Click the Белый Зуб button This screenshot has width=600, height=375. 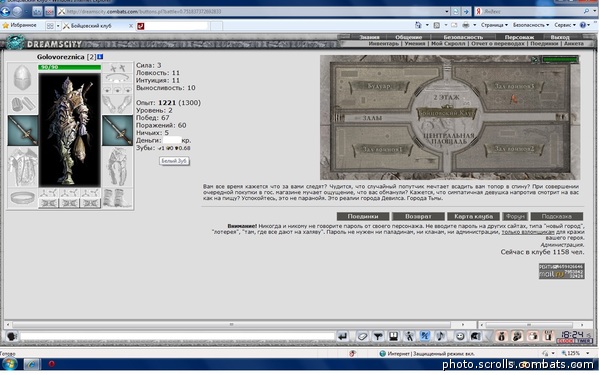[174, 161]
